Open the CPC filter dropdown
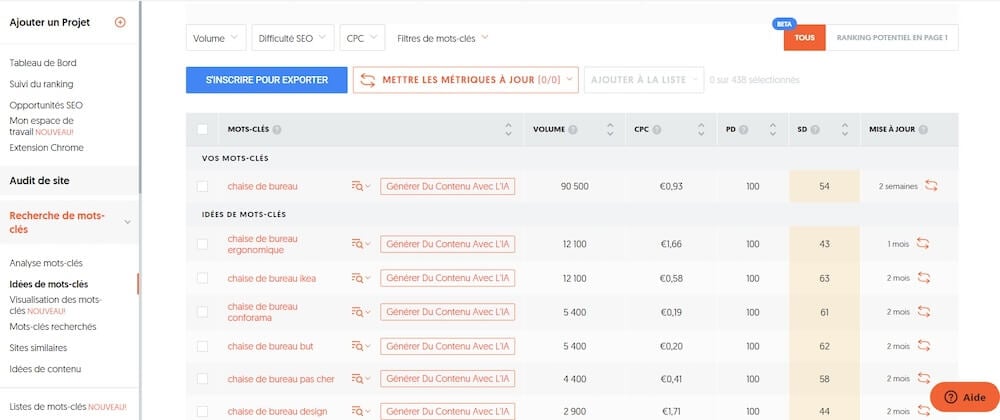 (362, 38)
